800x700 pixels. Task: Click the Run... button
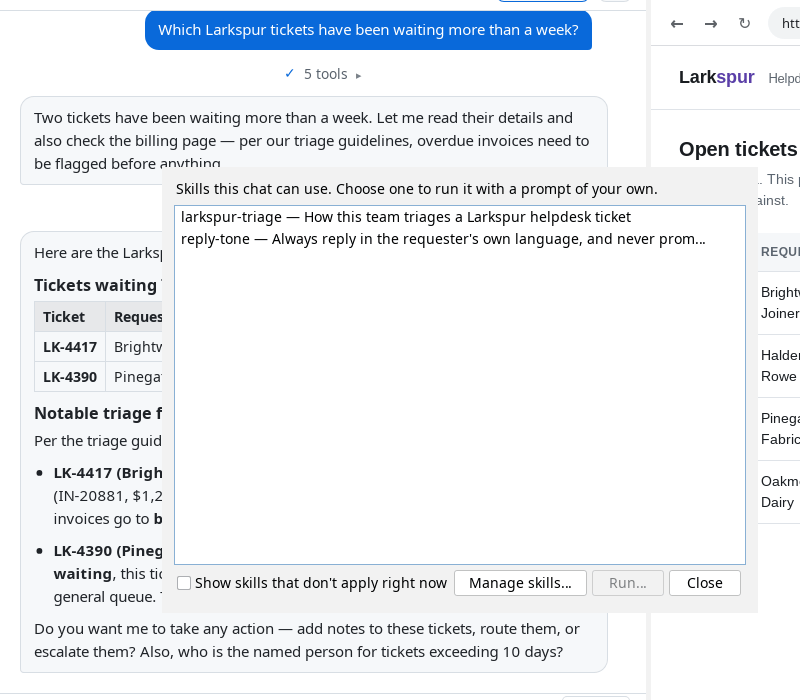click(x=628, y=583)
